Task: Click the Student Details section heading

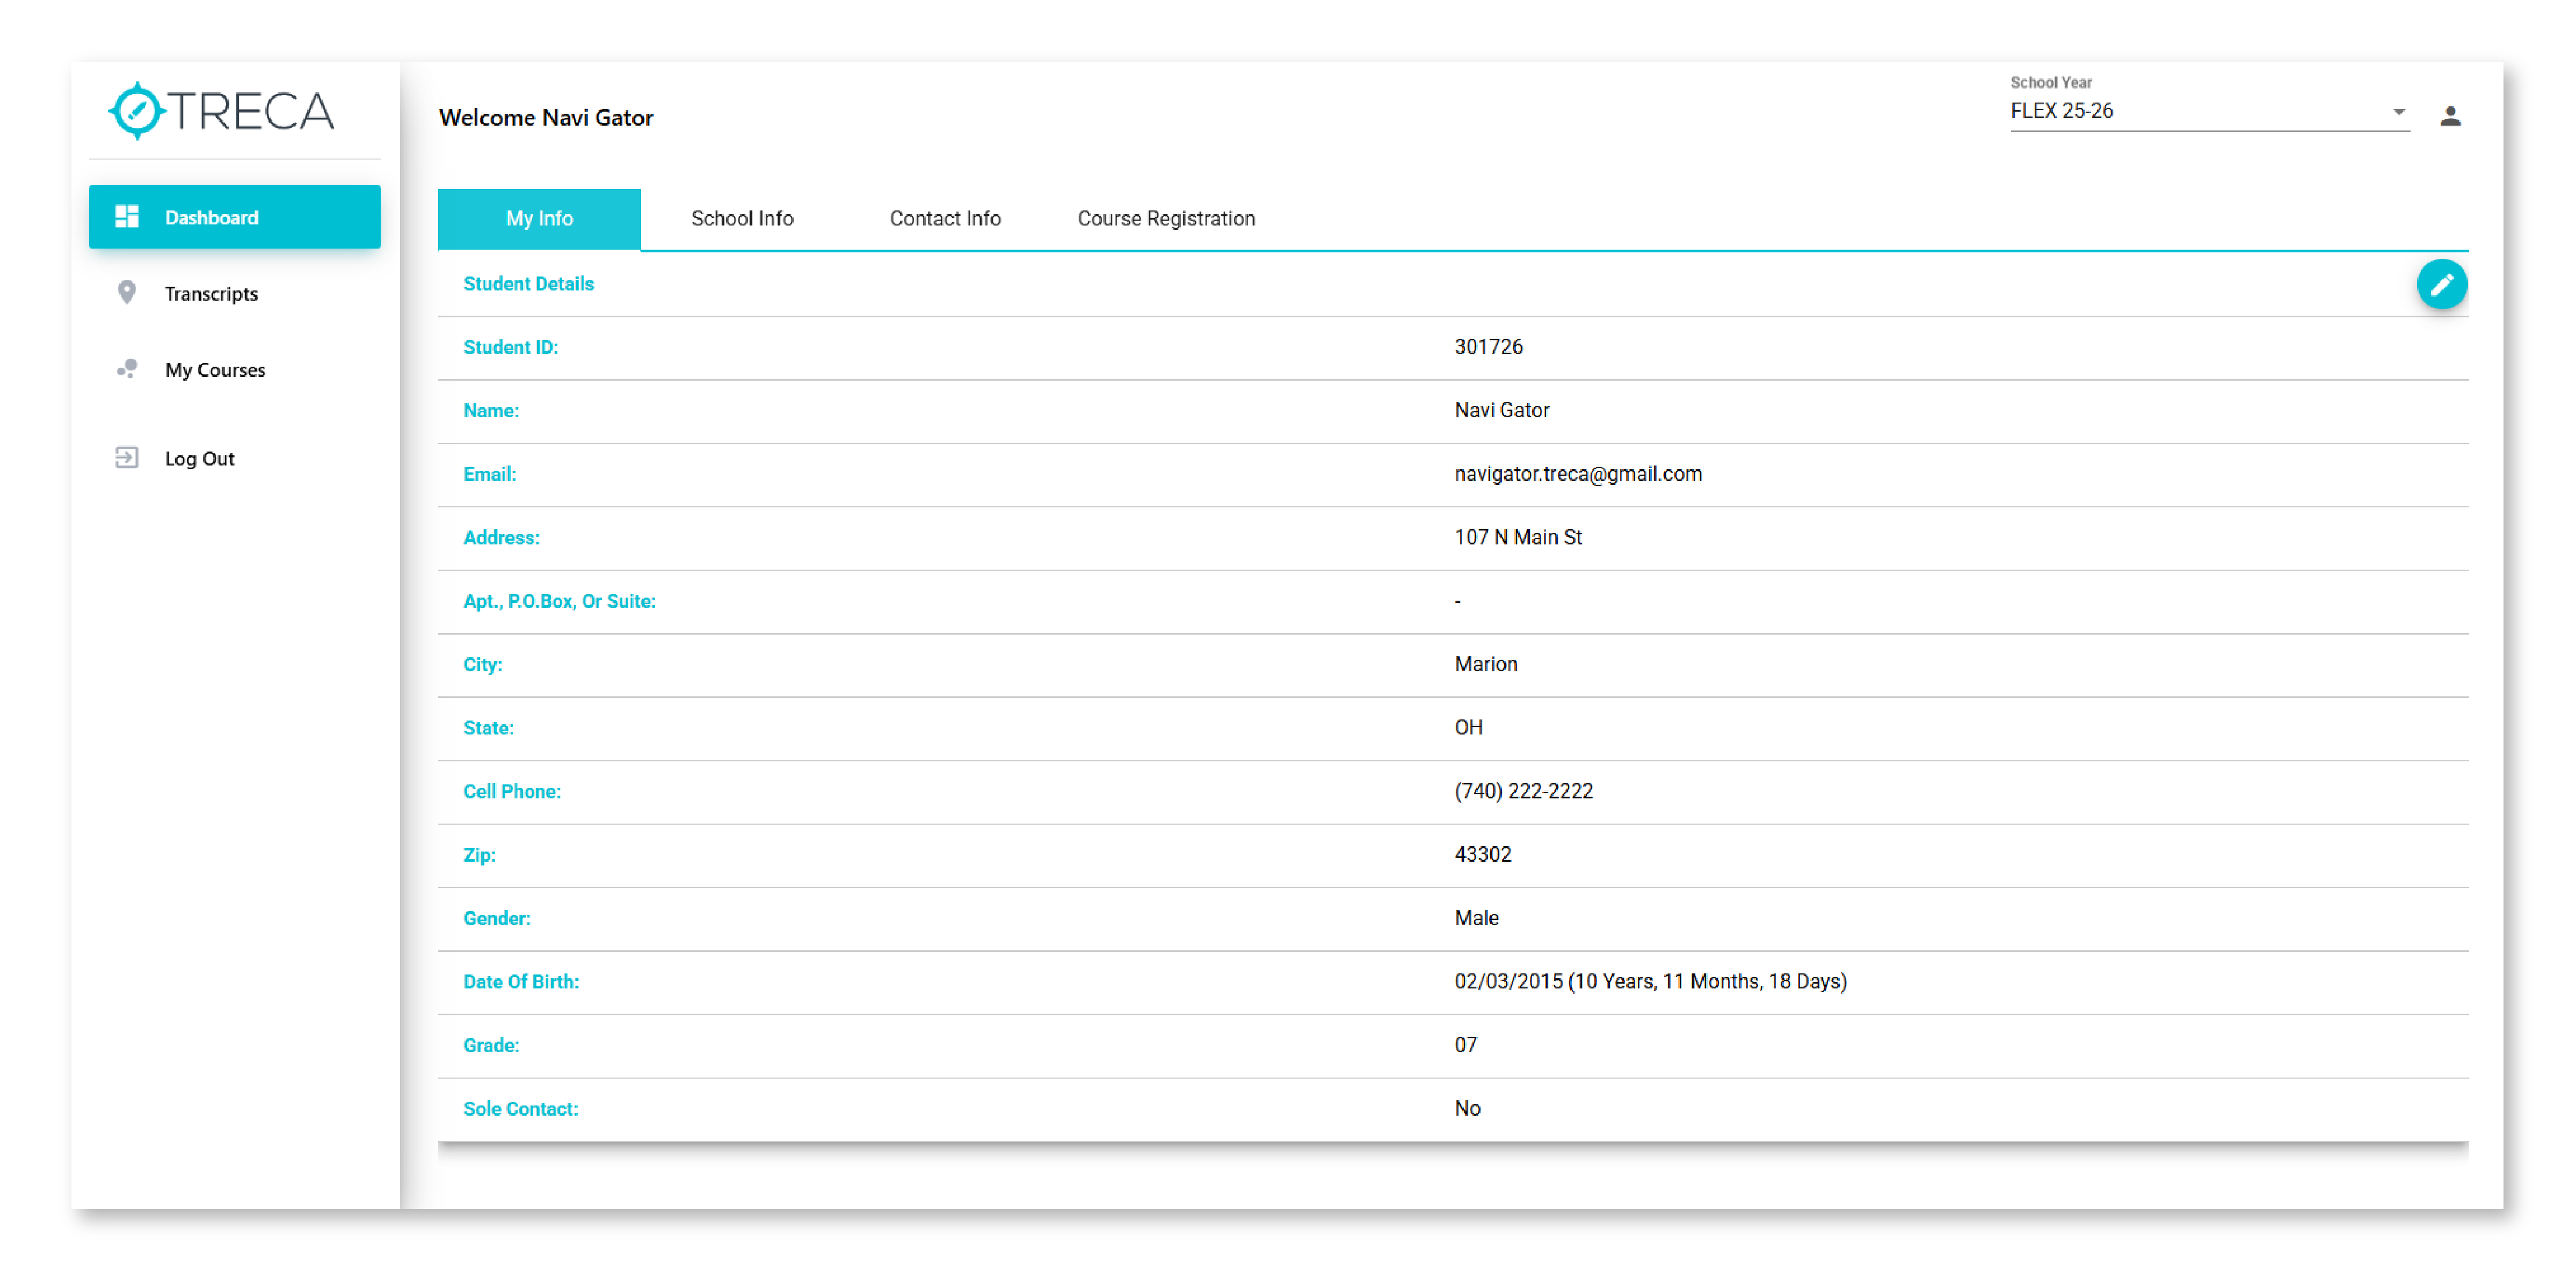Action: (x=528, y=284)
